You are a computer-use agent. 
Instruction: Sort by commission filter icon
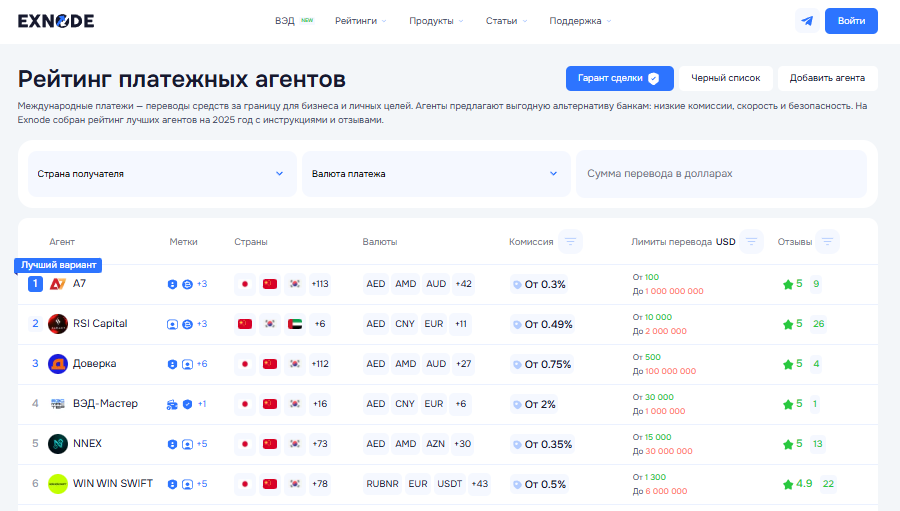tap(570, 242)
